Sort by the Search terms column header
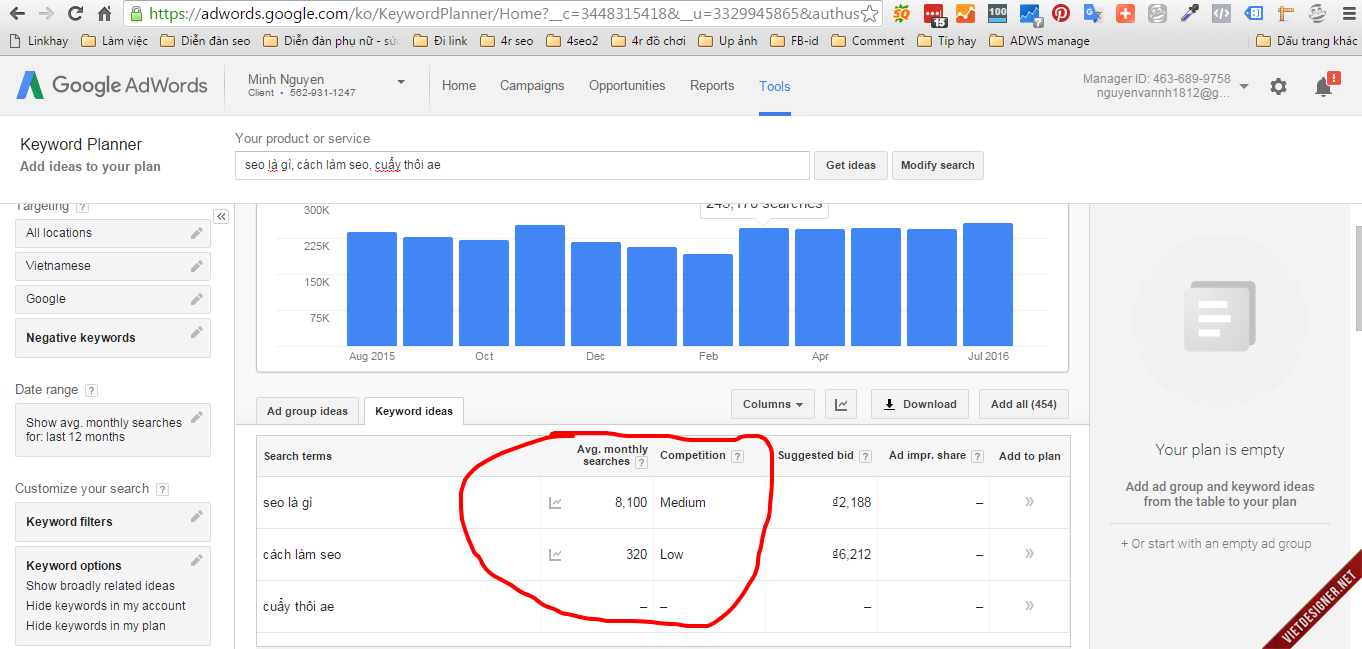Image resolution: width=1362 pixels, height=649 pixels. click(297, 456)
